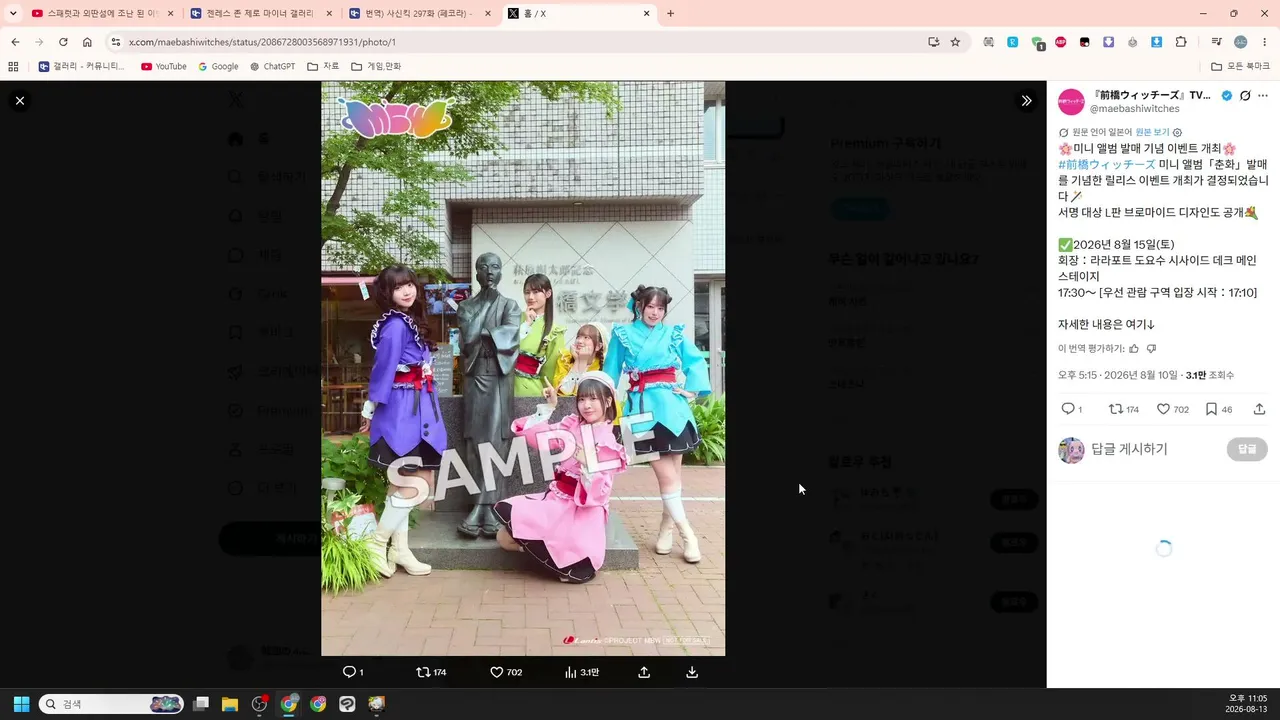Open the blue 'R' extension icon

click(x=1013, y=42)
